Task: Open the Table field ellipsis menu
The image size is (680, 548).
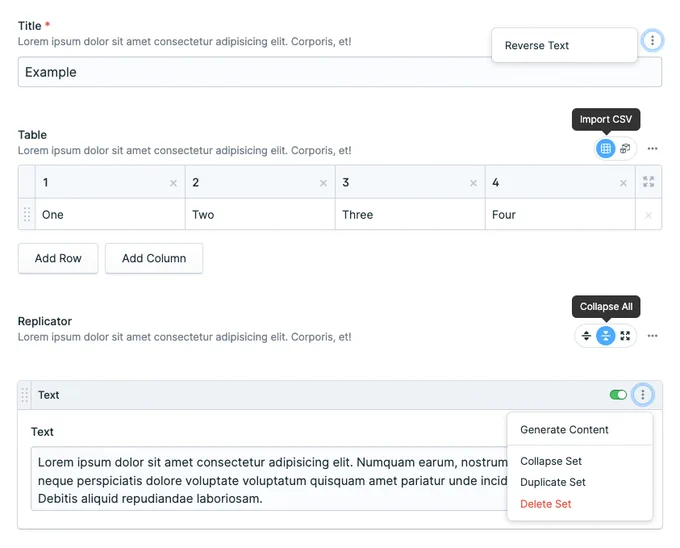Action: [652, 149]
